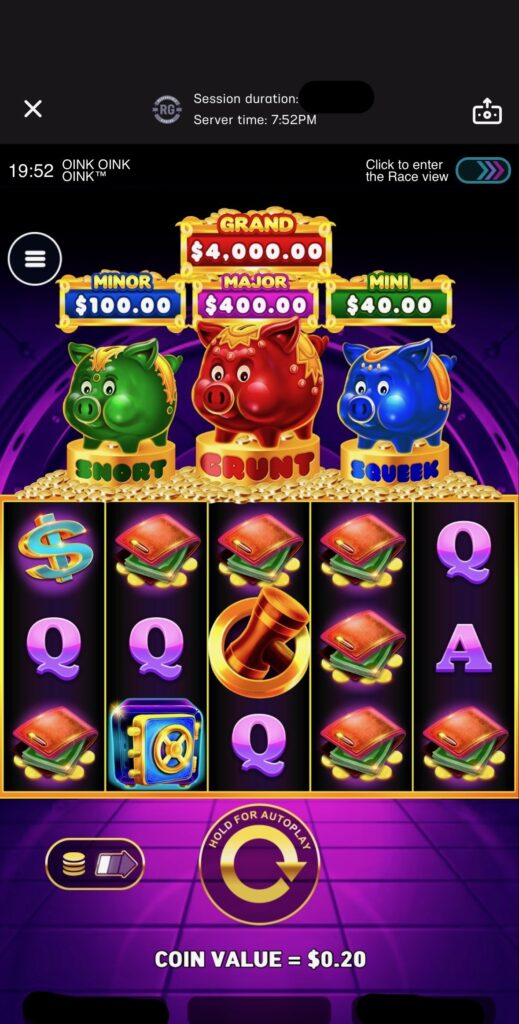Close the game with the X icon
This screenshot has height=1024, width=519.
pyautogui.click(x=33, y=109)
